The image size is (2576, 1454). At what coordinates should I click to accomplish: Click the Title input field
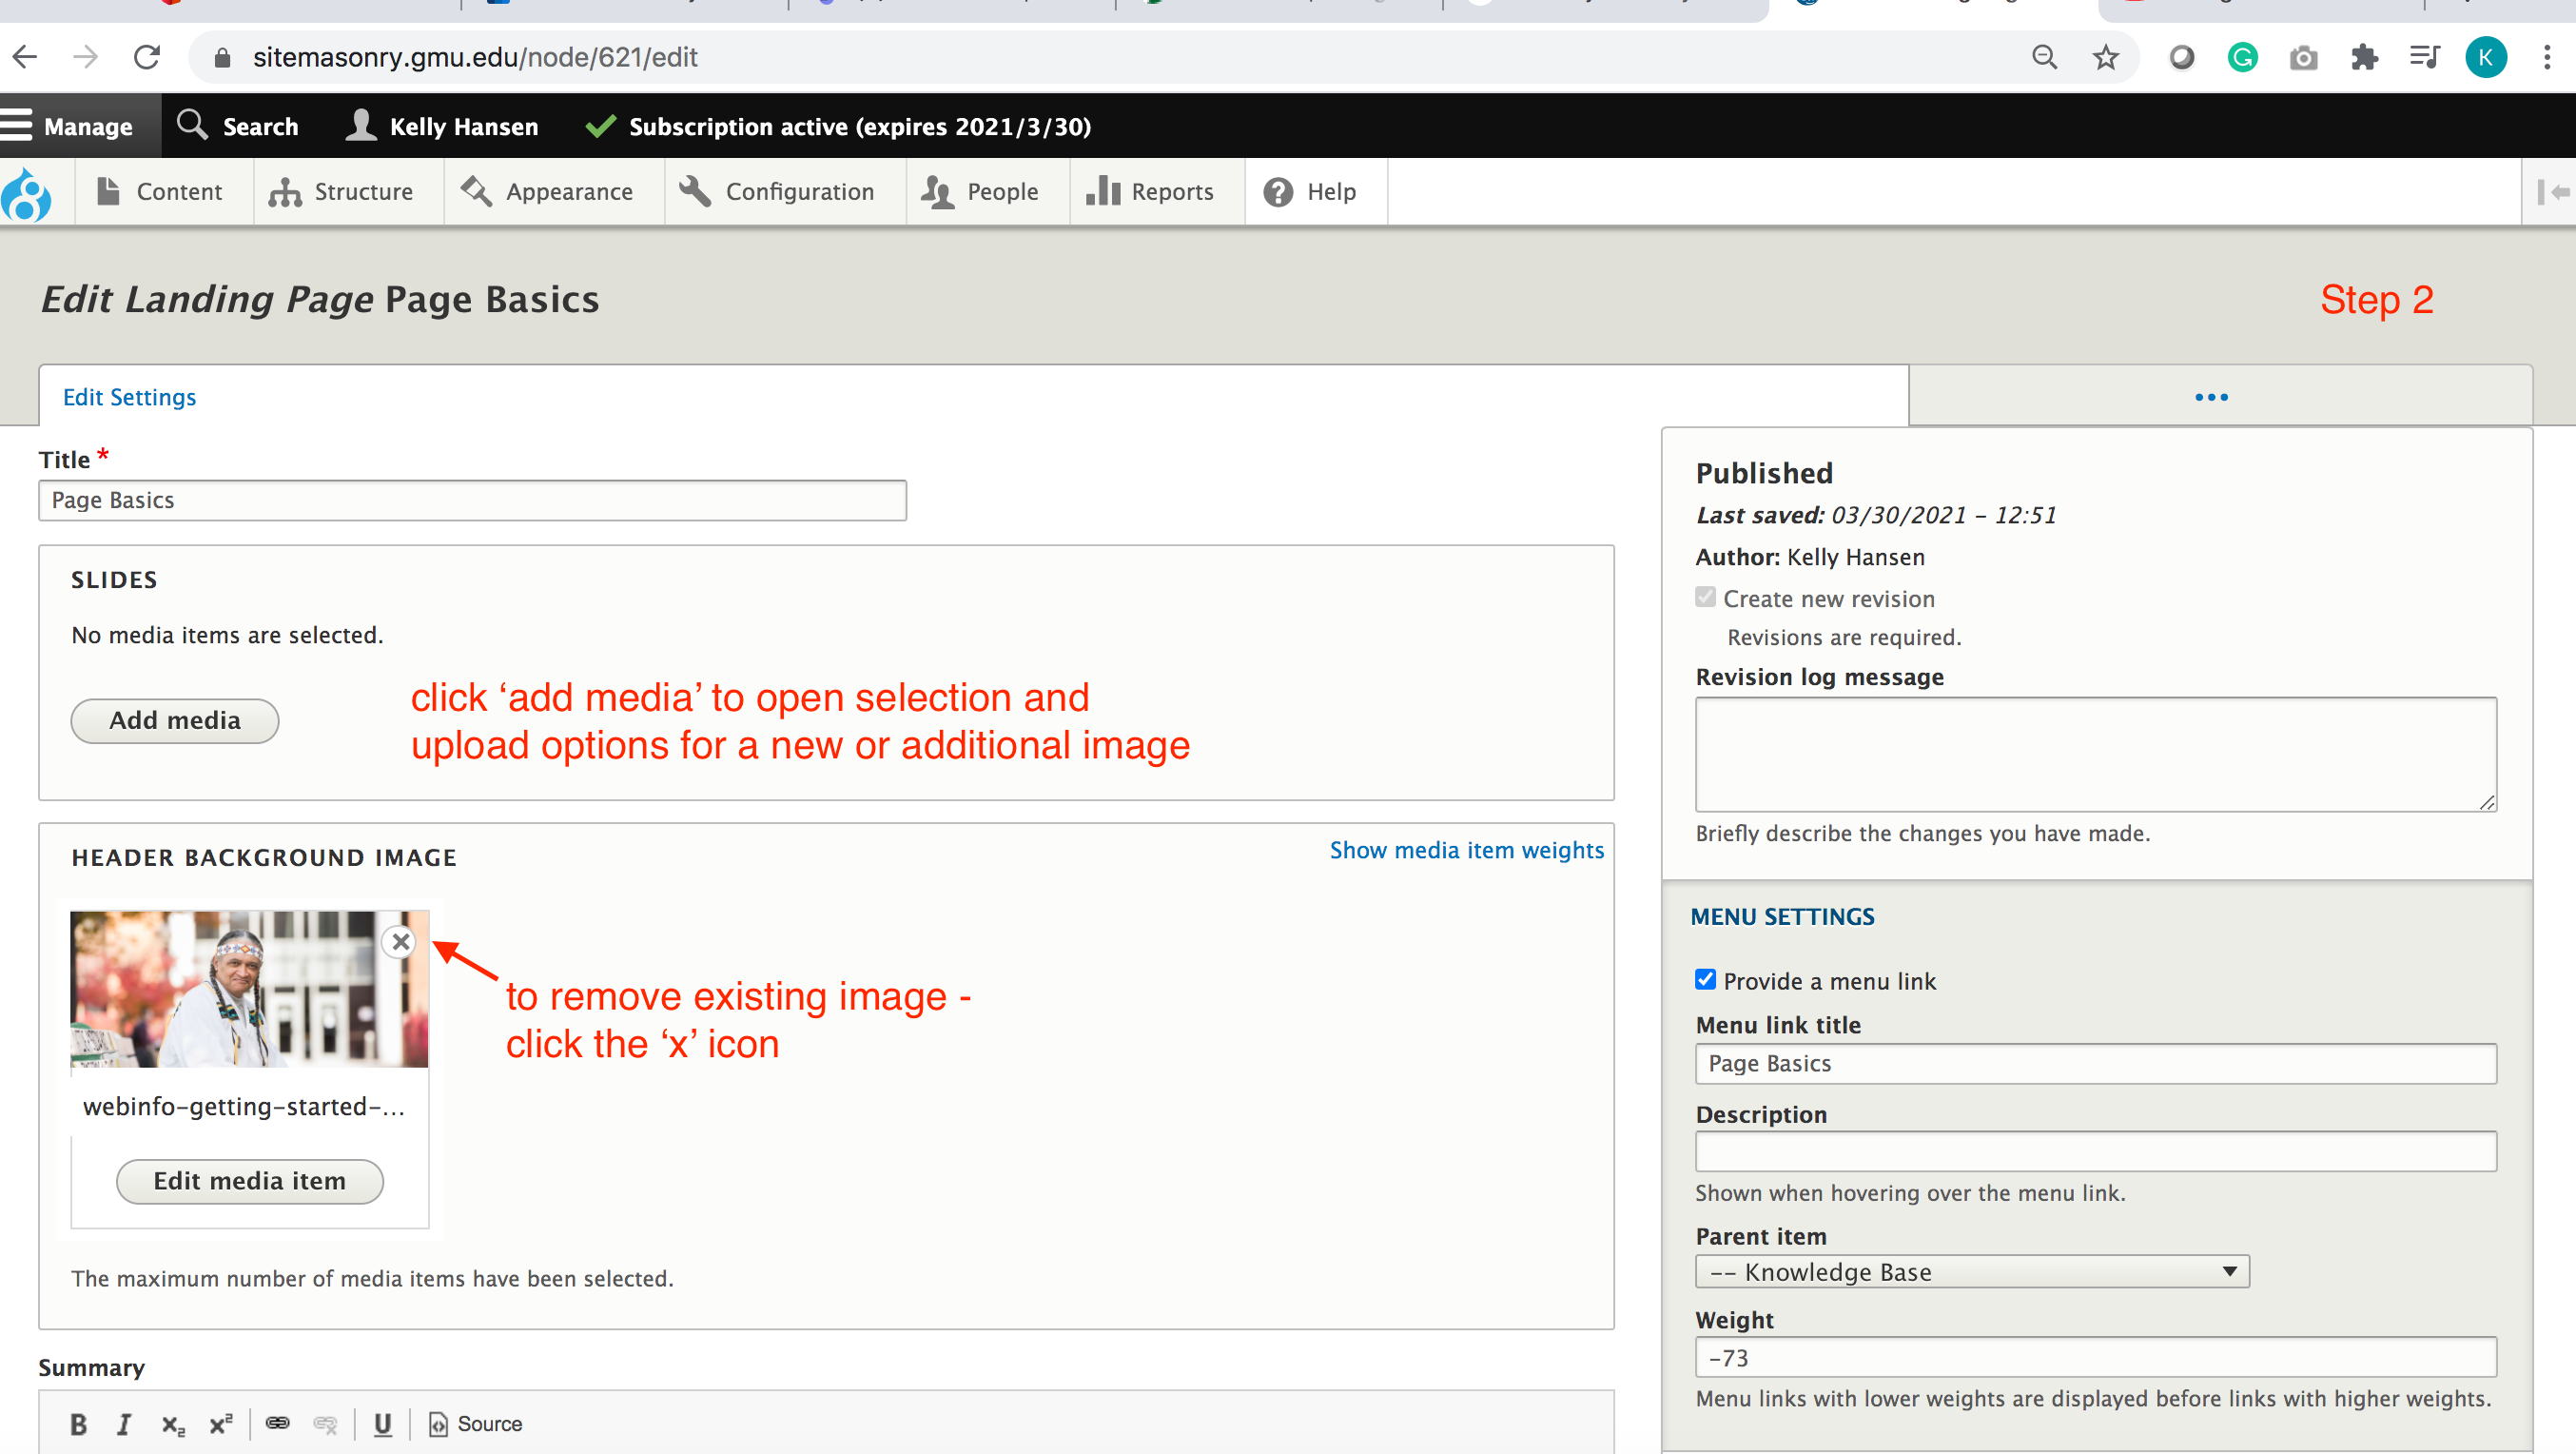472,500
